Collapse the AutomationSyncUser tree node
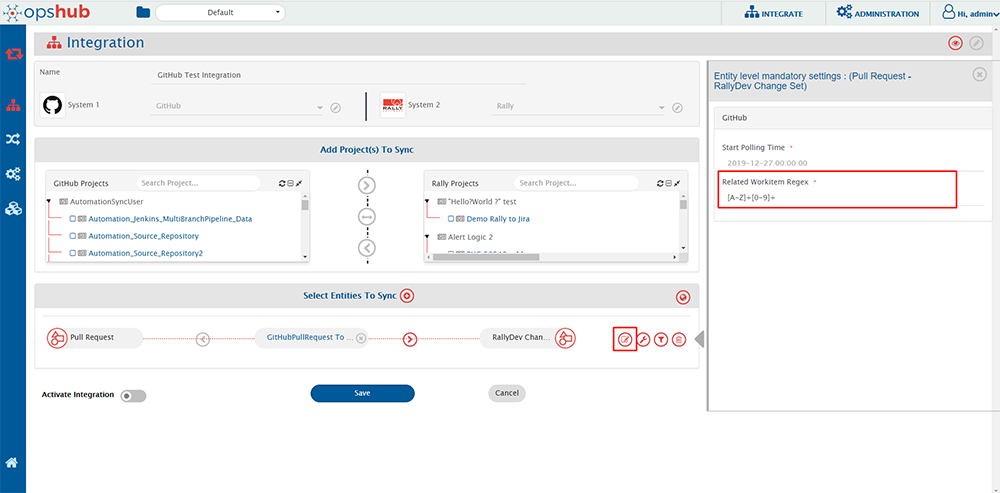Image resolution: width=1000 pixels, height=493 pixels. pyautogui.click(x=50, y=202)
